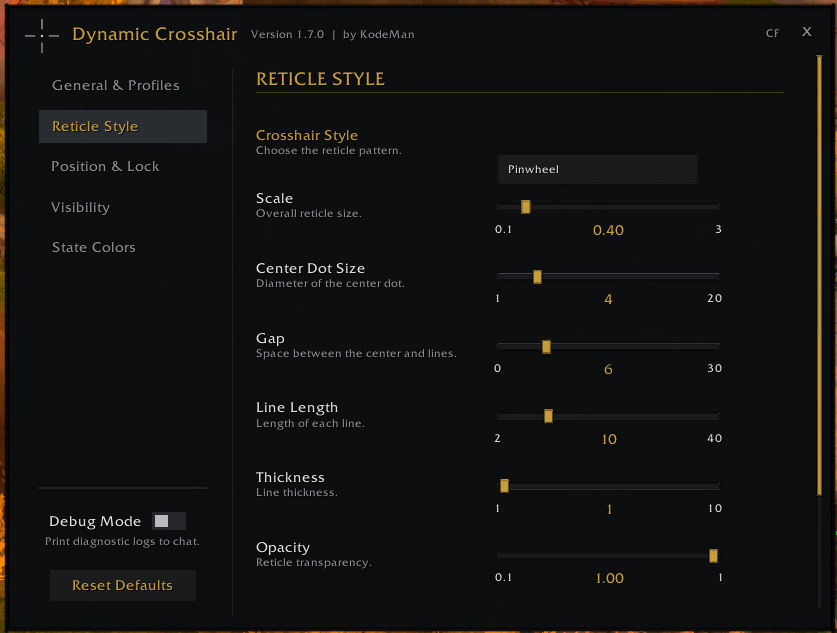Click the Gap slider handle
The width and height of the screenshot is (837, 633).
pos(546,346)
